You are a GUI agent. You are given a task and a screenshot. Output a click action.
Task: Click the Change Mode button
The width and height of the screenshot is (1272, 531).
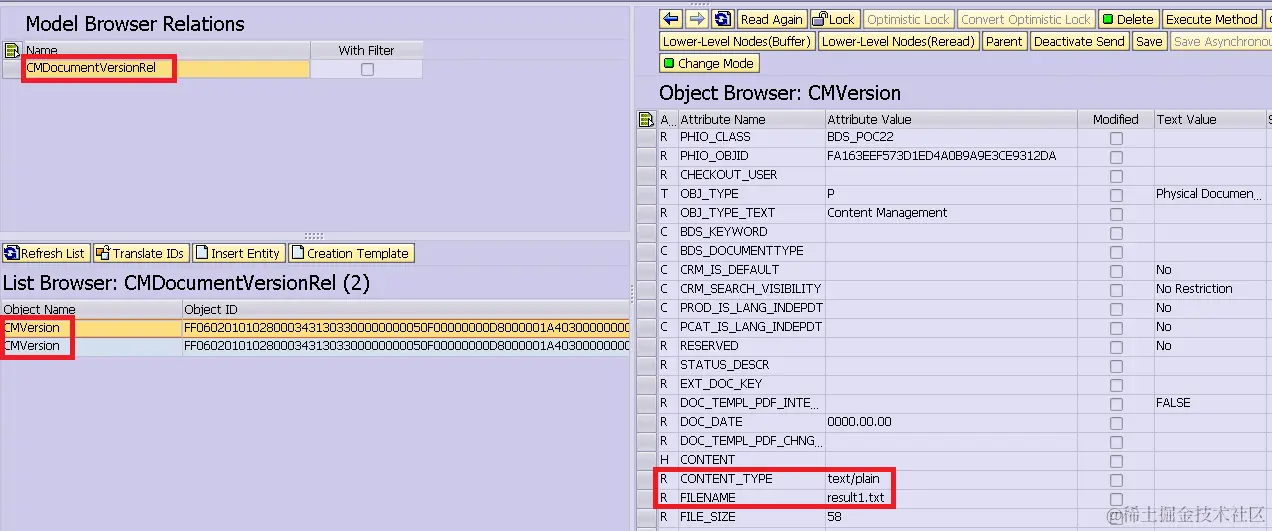709,63
